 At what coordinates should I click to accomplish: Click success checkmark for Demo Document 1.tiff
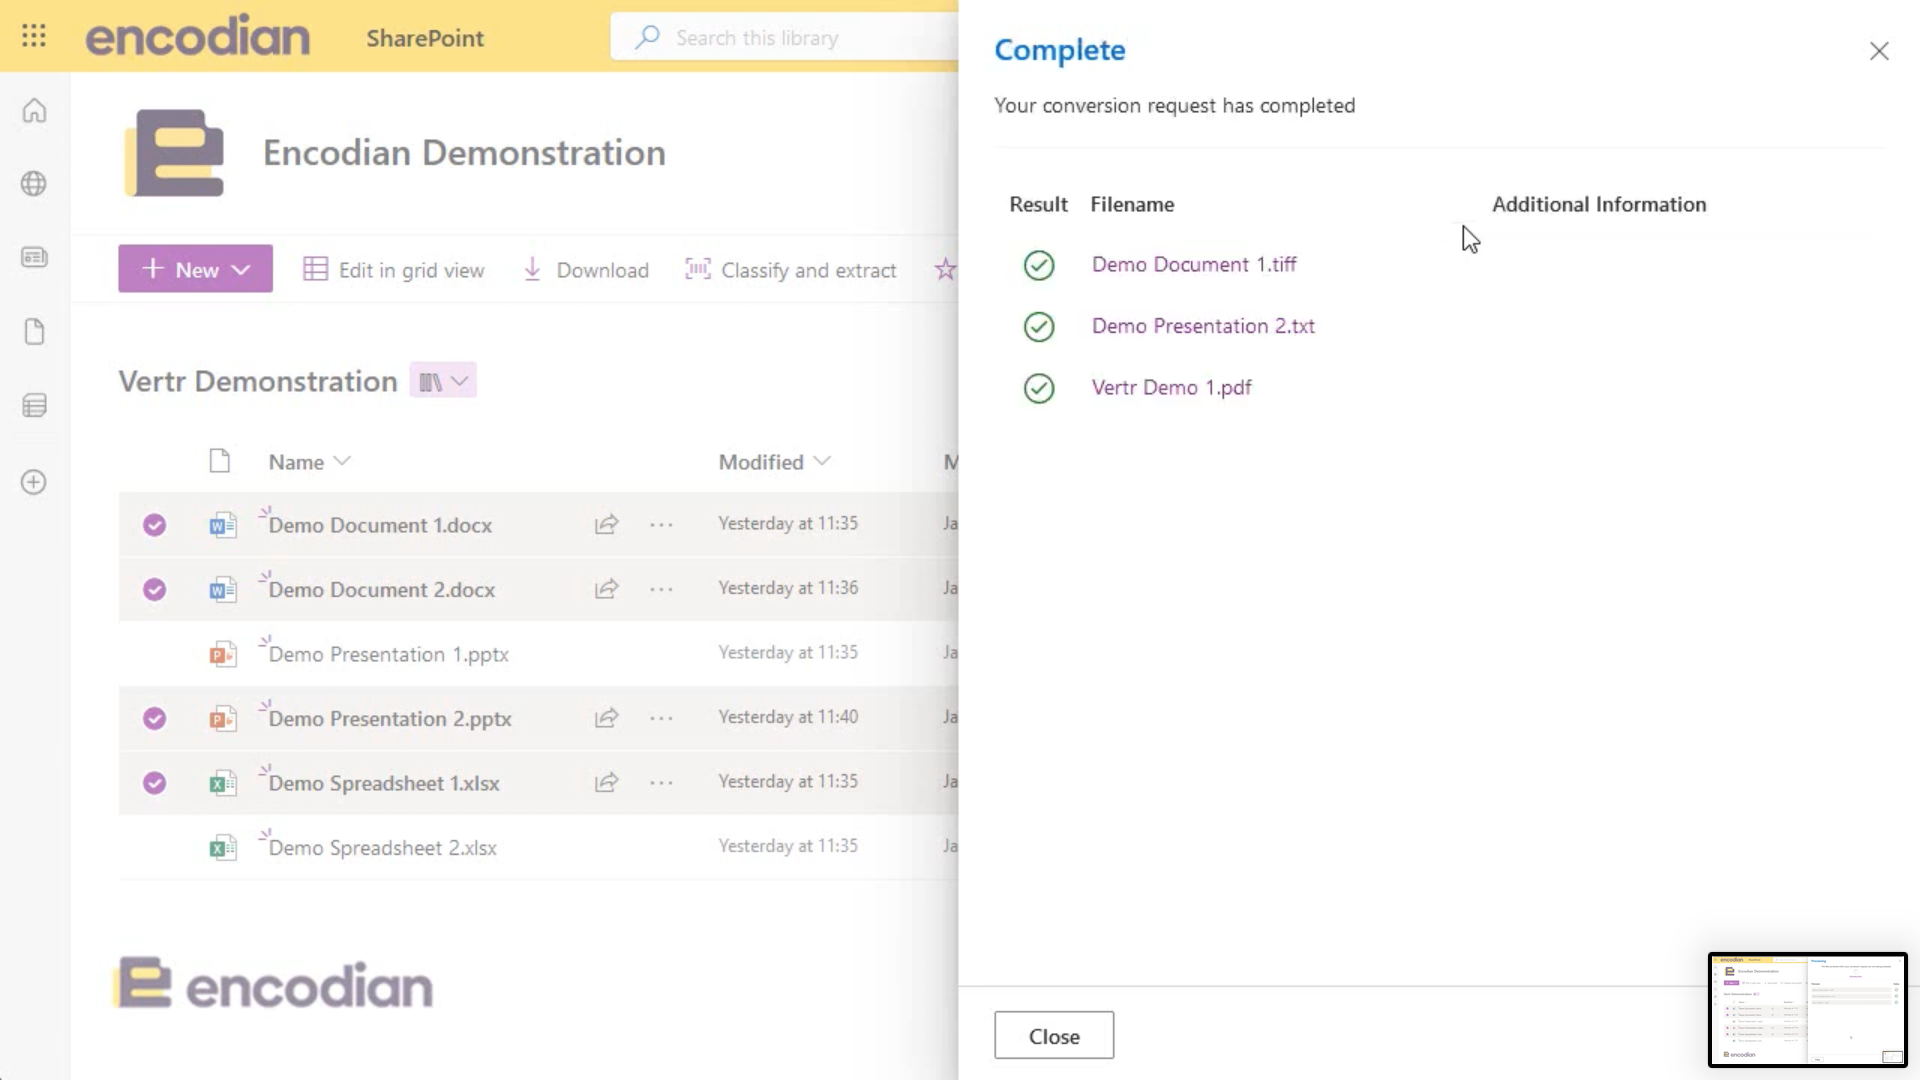[x=1039, y=265]
